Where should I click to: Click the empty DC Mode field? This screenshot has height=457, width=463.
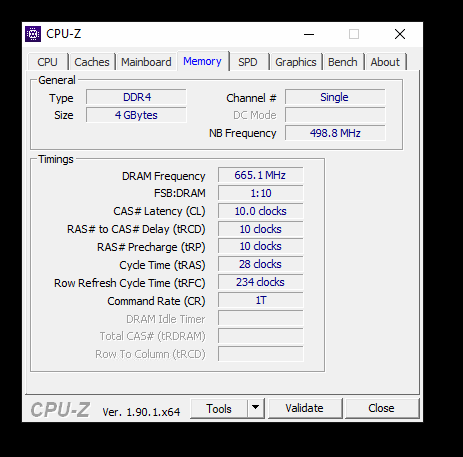pos(335,115)
